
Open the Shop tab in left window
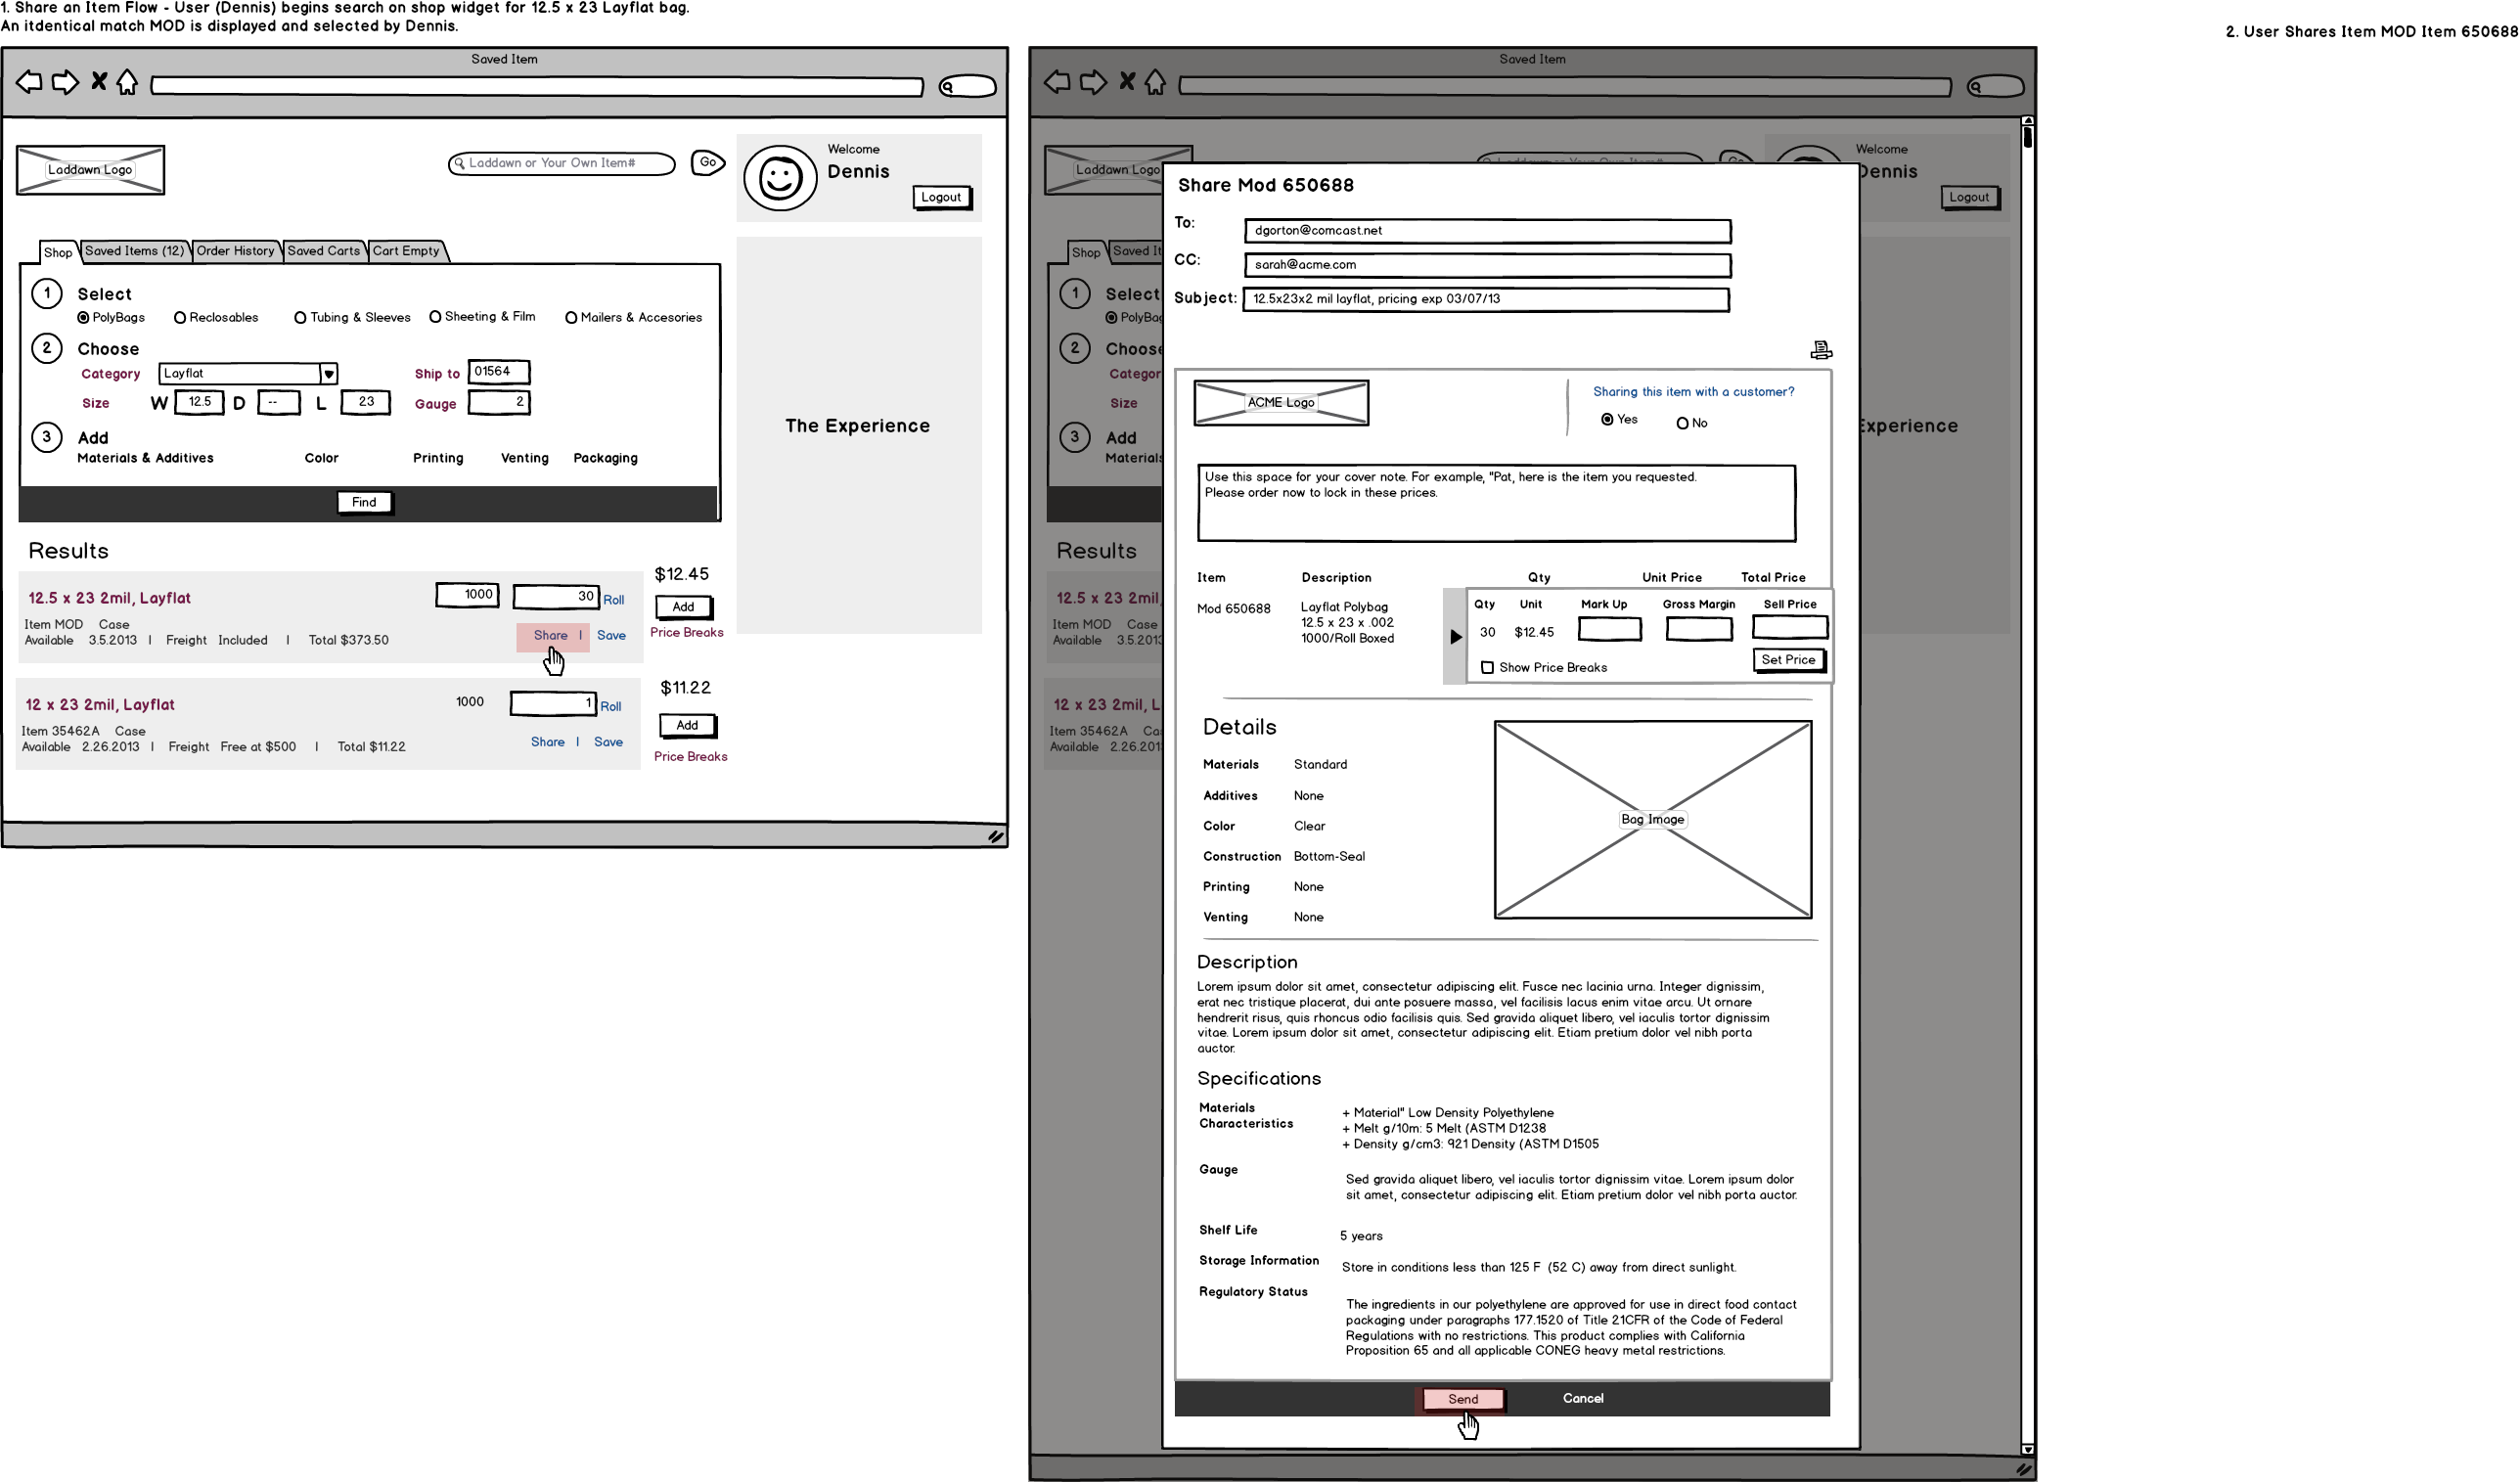tap(58, 252)
